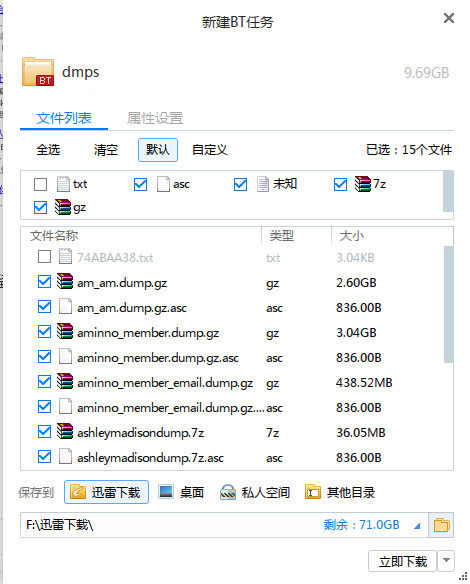Uncheck the ashleymadisondump.7z.asc checkbox

(44, 457)
